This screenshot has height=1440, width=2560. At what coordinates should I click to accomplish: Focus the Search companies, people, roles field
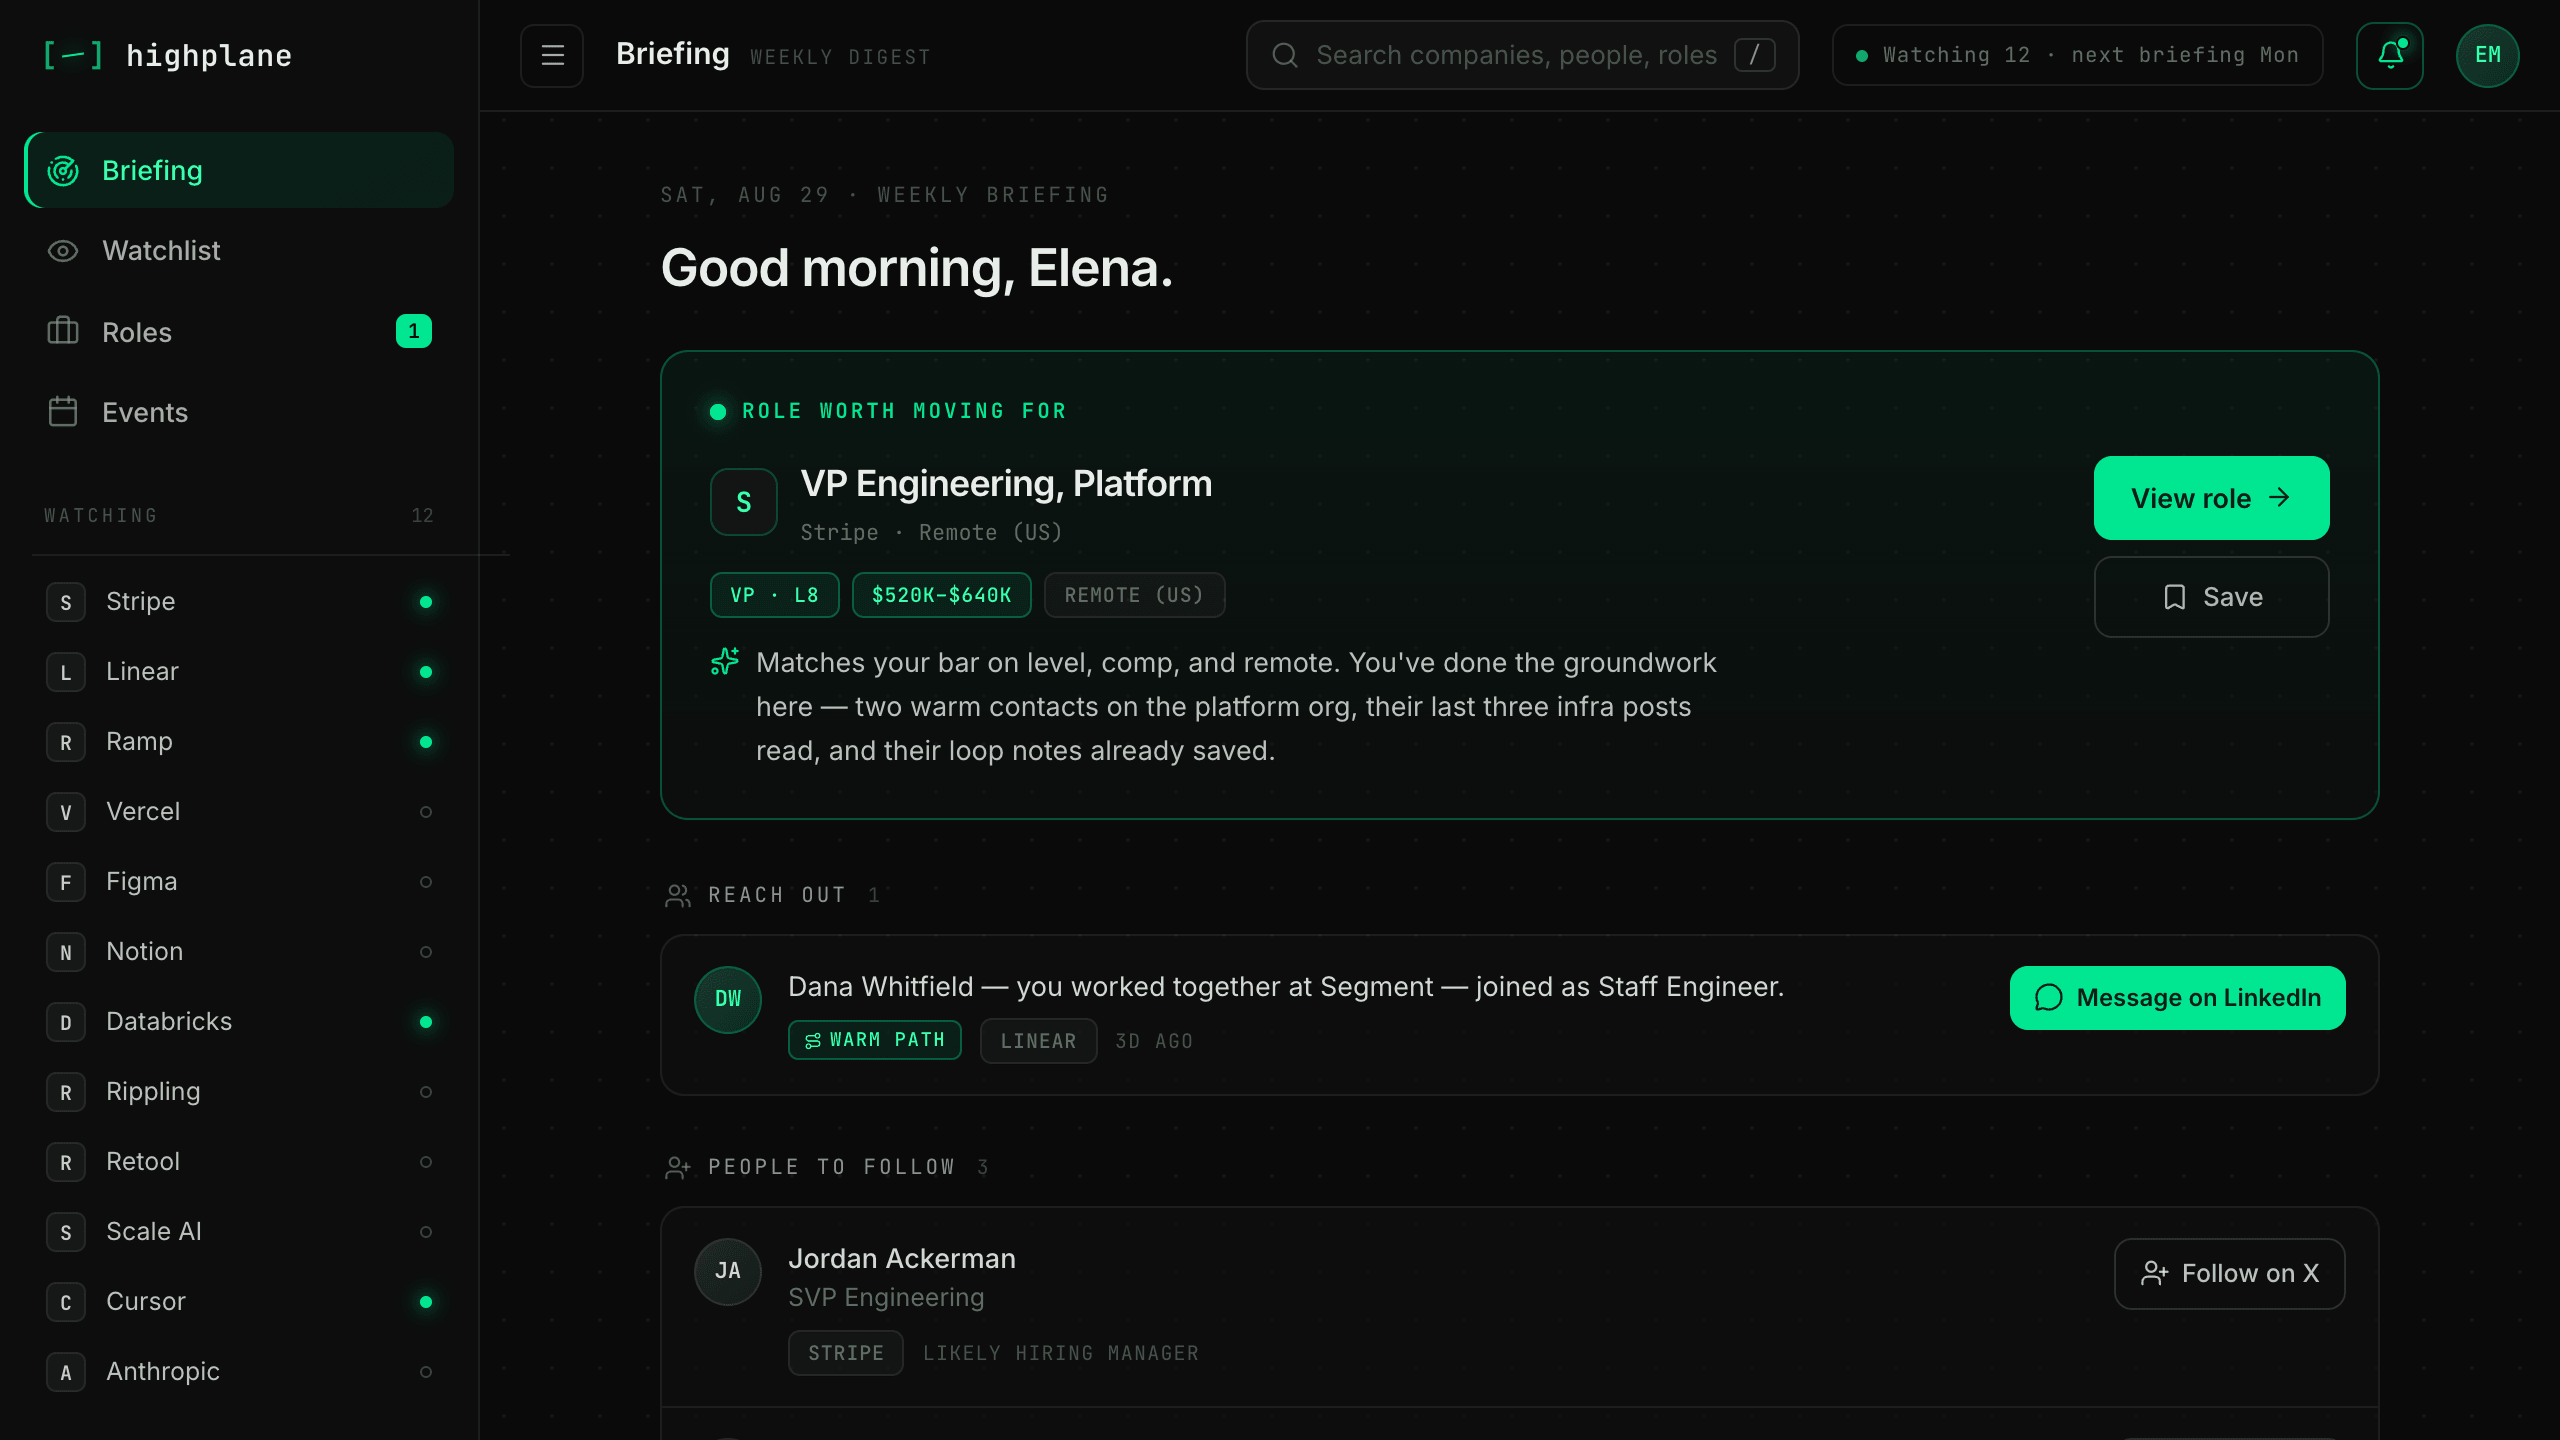pyautogui.click(x=1522, y=55)
